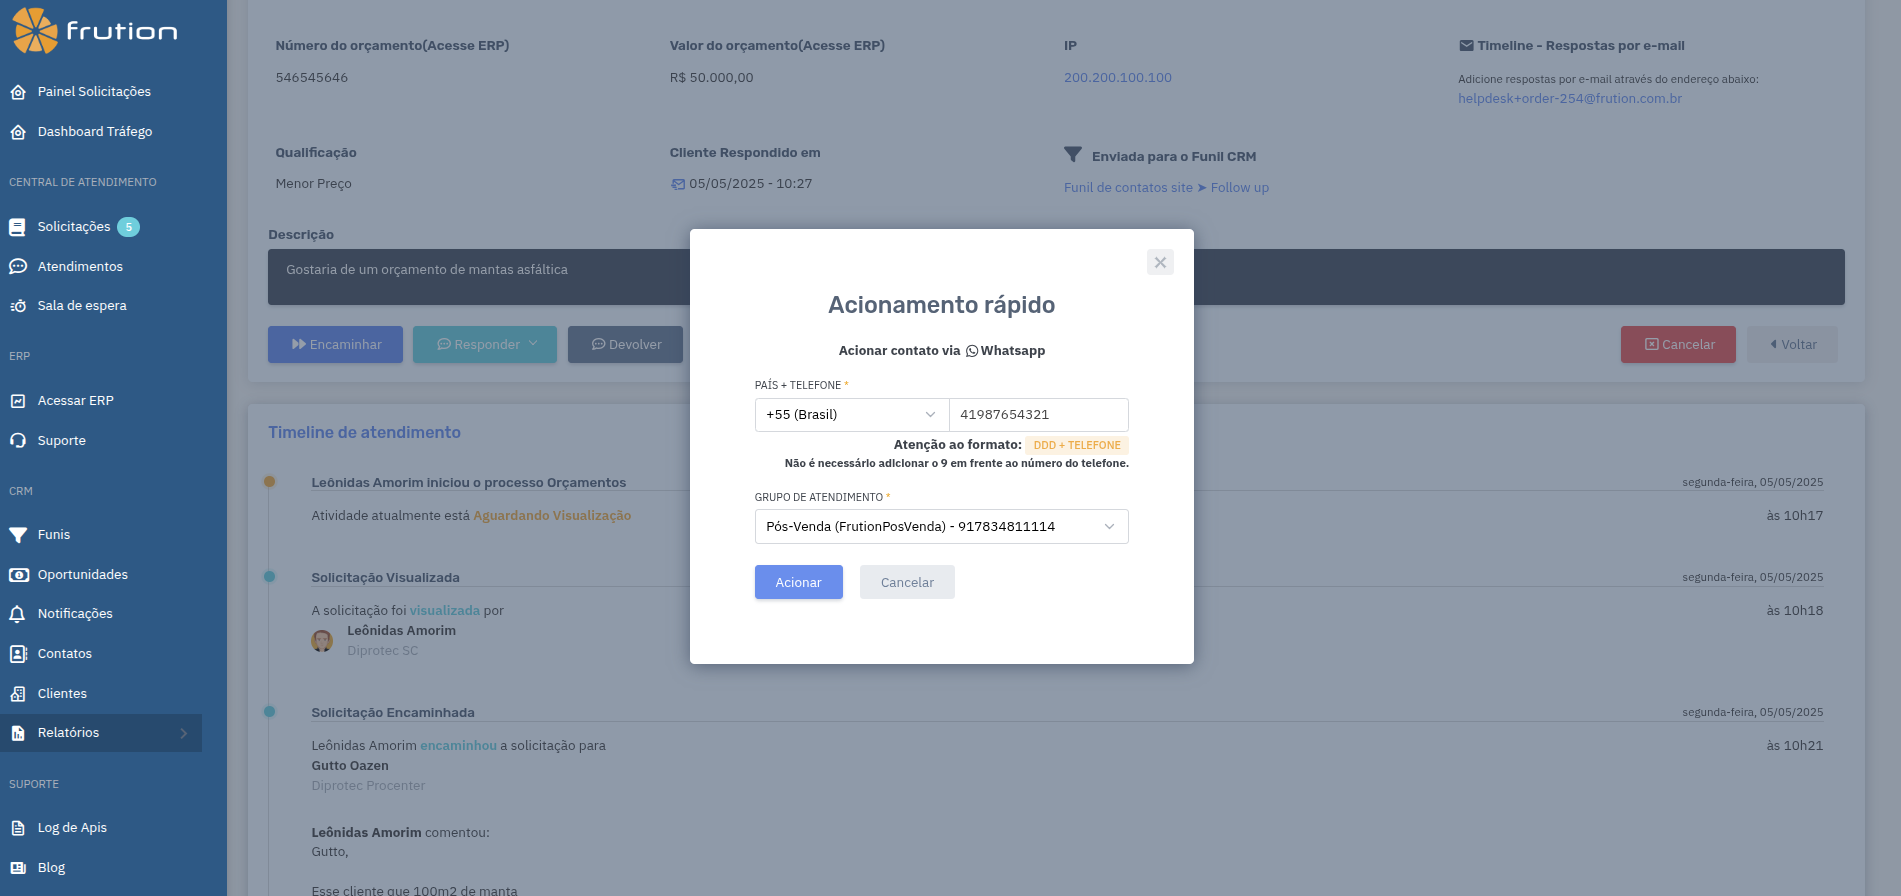Screen dimensions: 1901x896
Task: Open Sala de espera timer icon
Action: [18, 306]
